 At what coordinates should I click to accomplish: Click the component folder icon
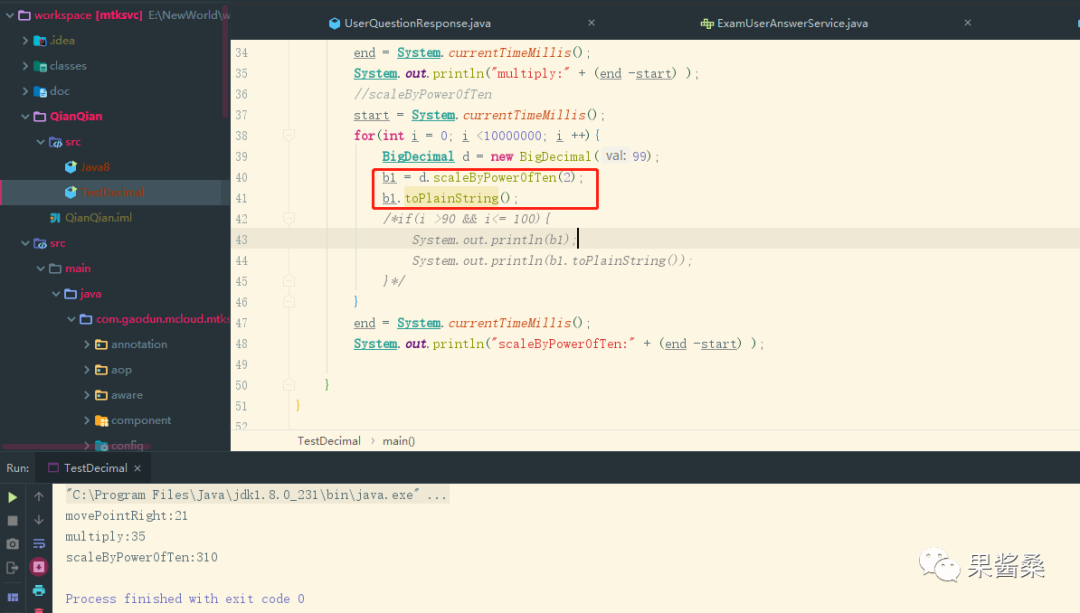click(101, 420)
